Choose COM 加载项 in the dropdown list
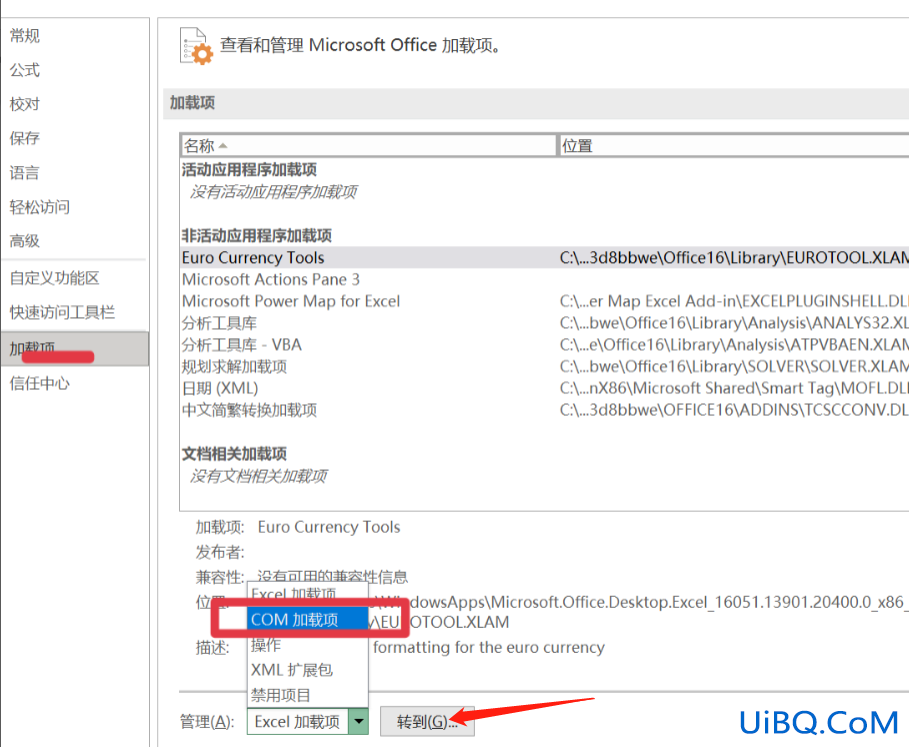 (x=308, y=620)
